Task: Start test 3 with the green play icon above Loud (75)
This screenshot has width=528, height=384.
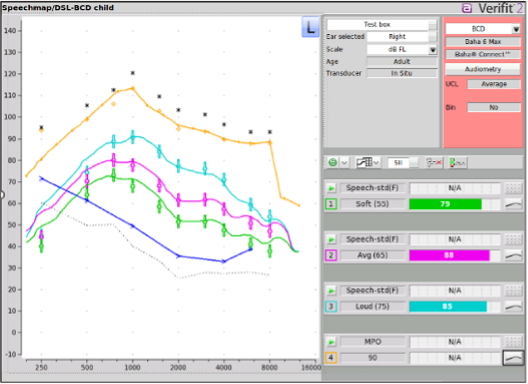Action: tap(331, 291)
